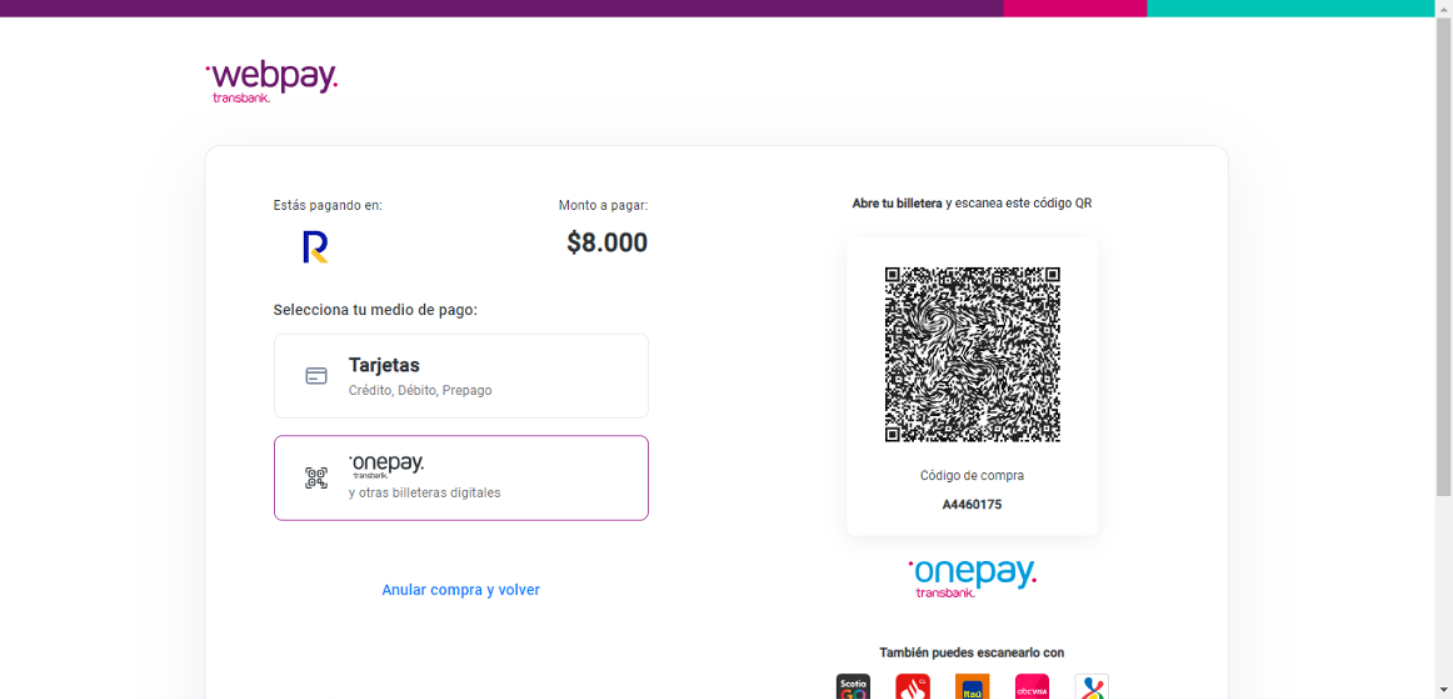Viewport: 1453px width, 699px height.
Task: Click the QR scan icon beside onepay
Action: coord(316,478)
